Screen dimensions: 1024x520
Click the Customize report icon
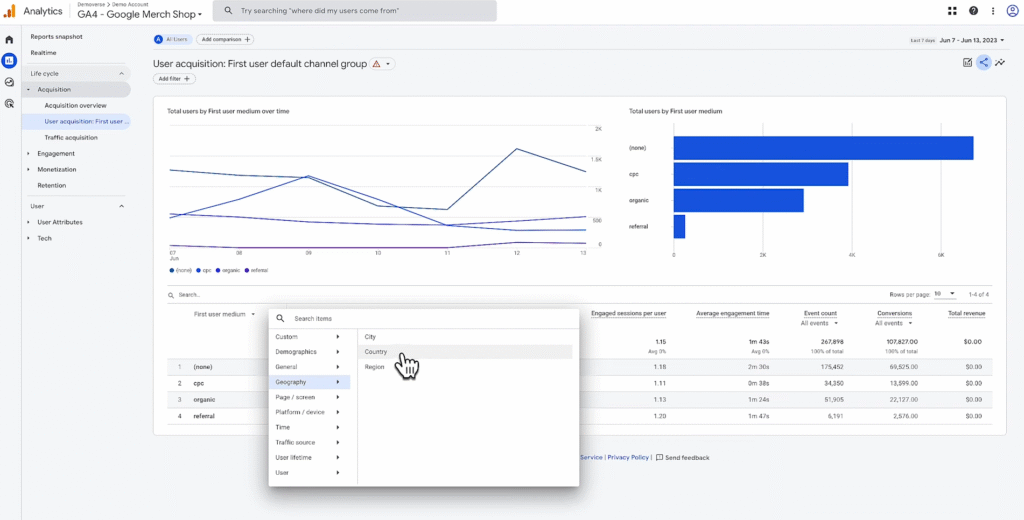[x=967, y=63]
